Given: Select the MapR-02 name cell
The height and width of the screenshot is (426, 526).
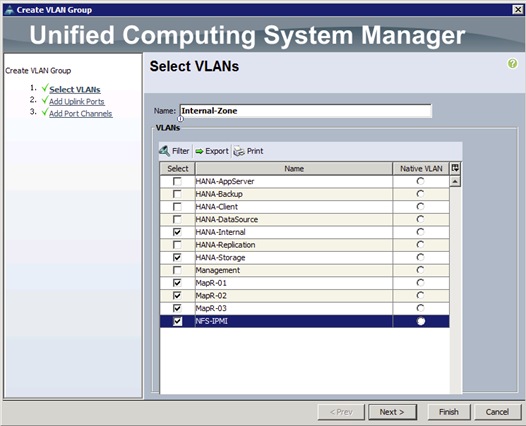Looking at the screenshot, I should 294,296.
